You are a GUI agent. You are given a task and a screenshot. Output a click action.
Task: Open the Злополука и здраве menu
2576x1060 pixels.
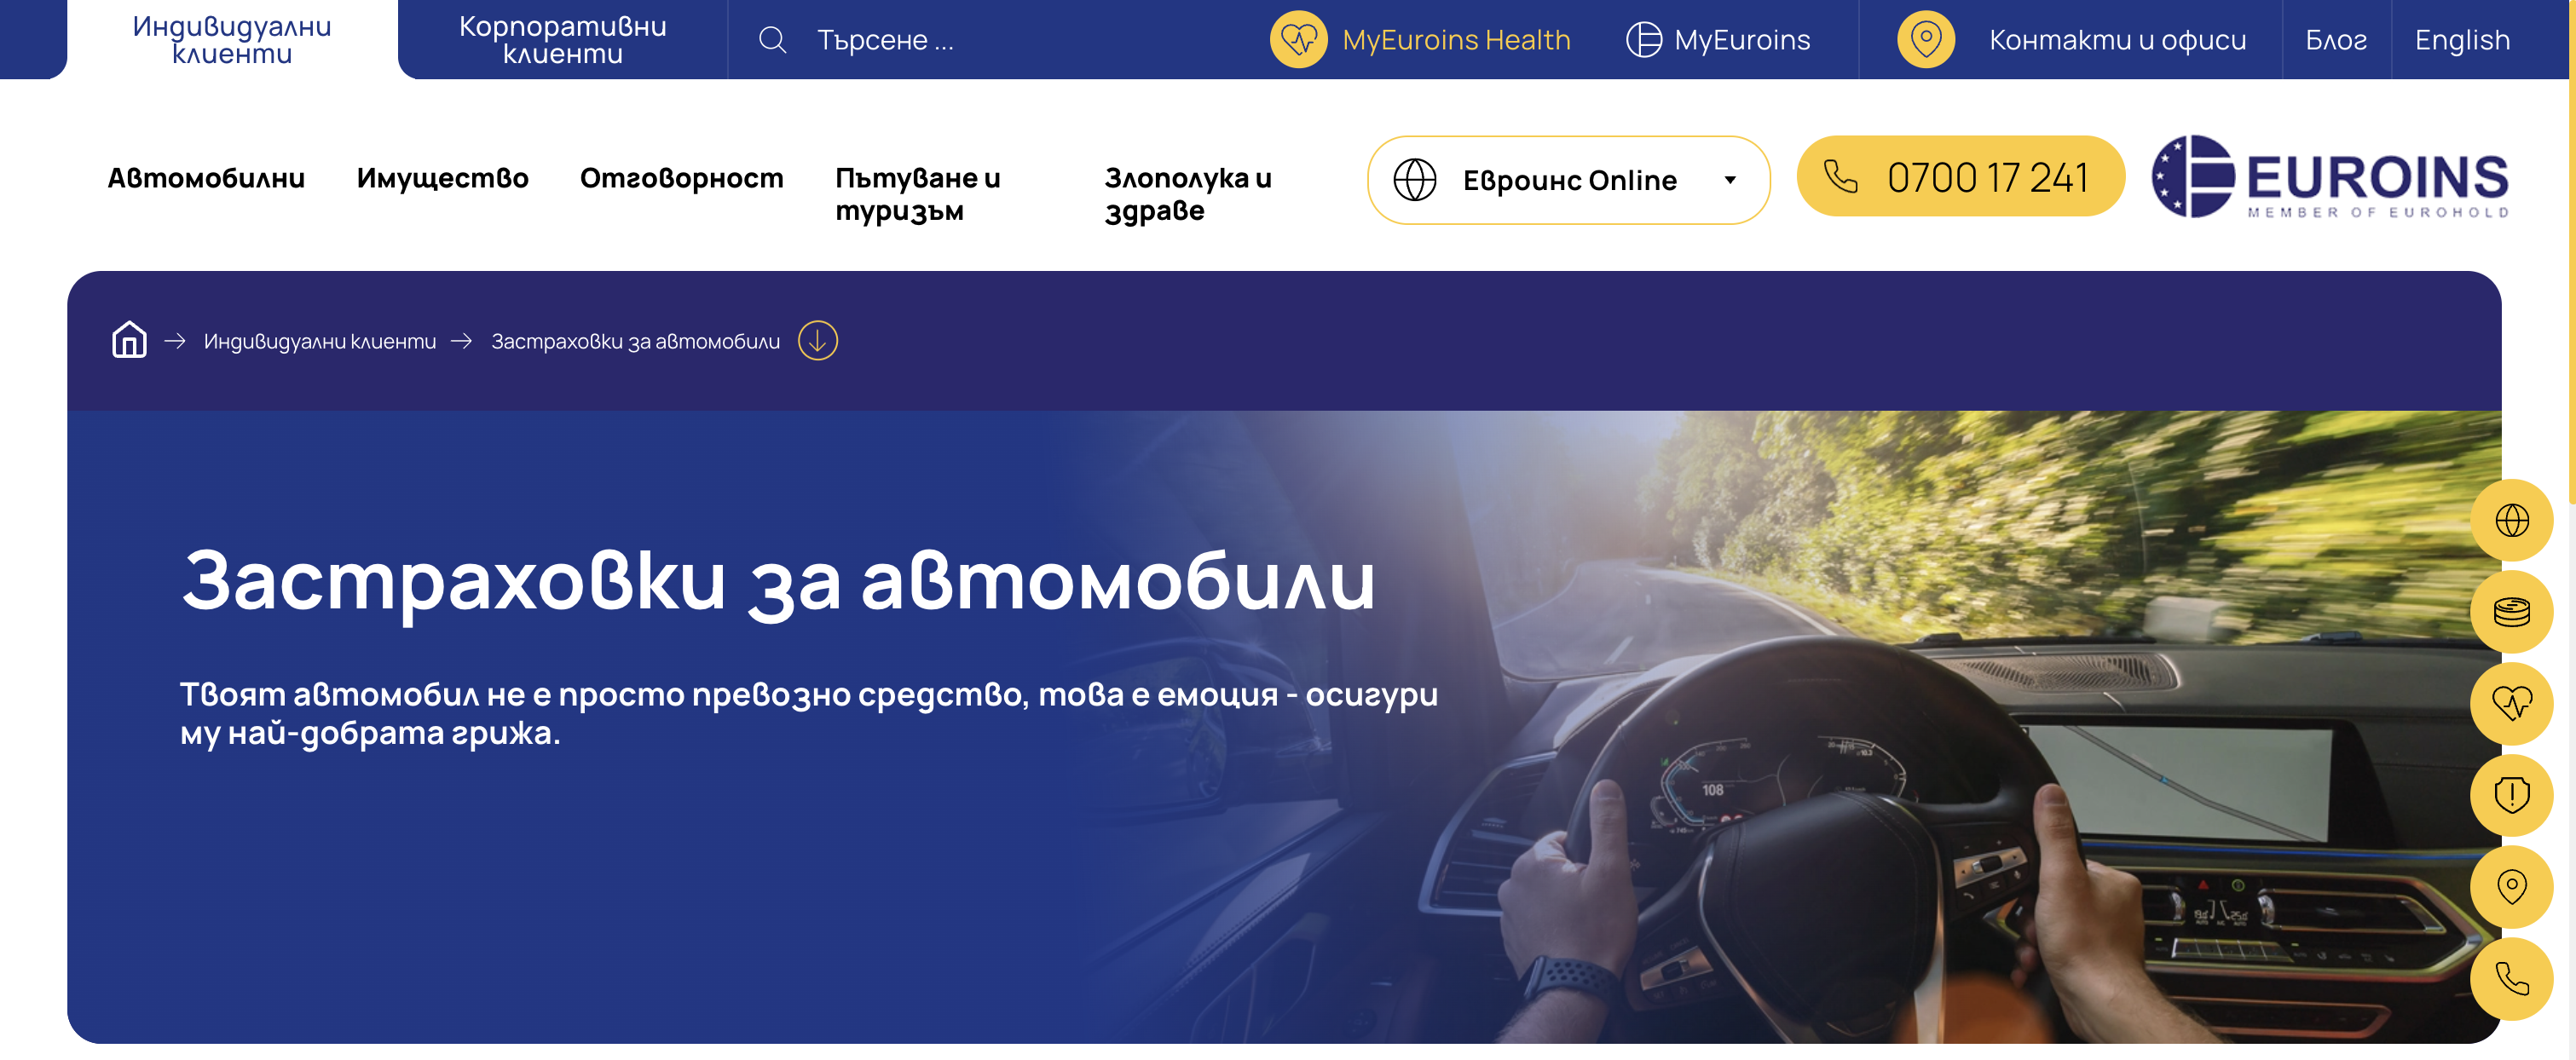coord(1188,194)
